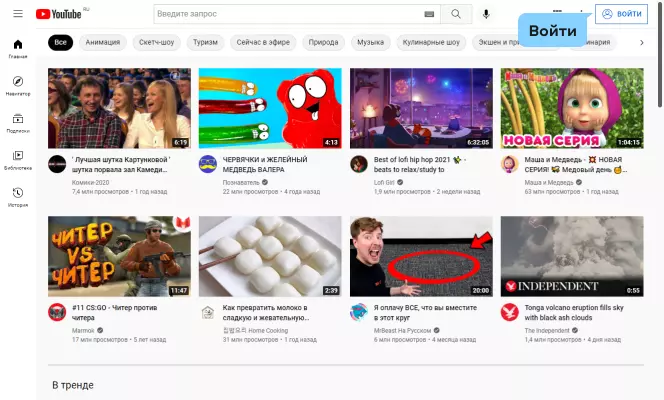The image size is (664, 400).
Task: Open Познаватель channel name
Action: coord(241,182)
